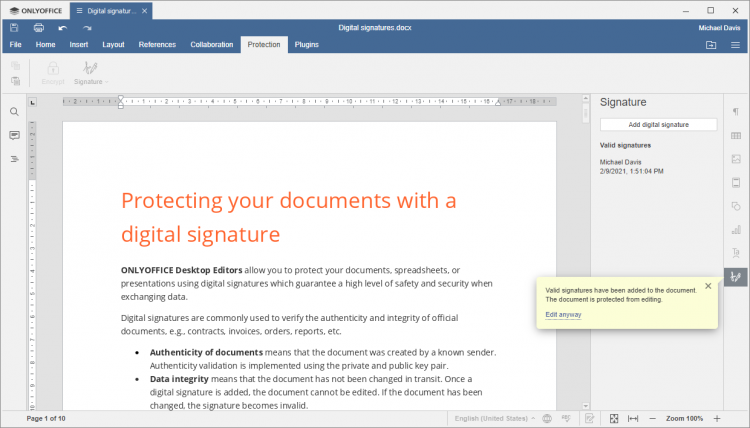
Task: Toggle spell checking in the status bar
Action: click(566, 418)
